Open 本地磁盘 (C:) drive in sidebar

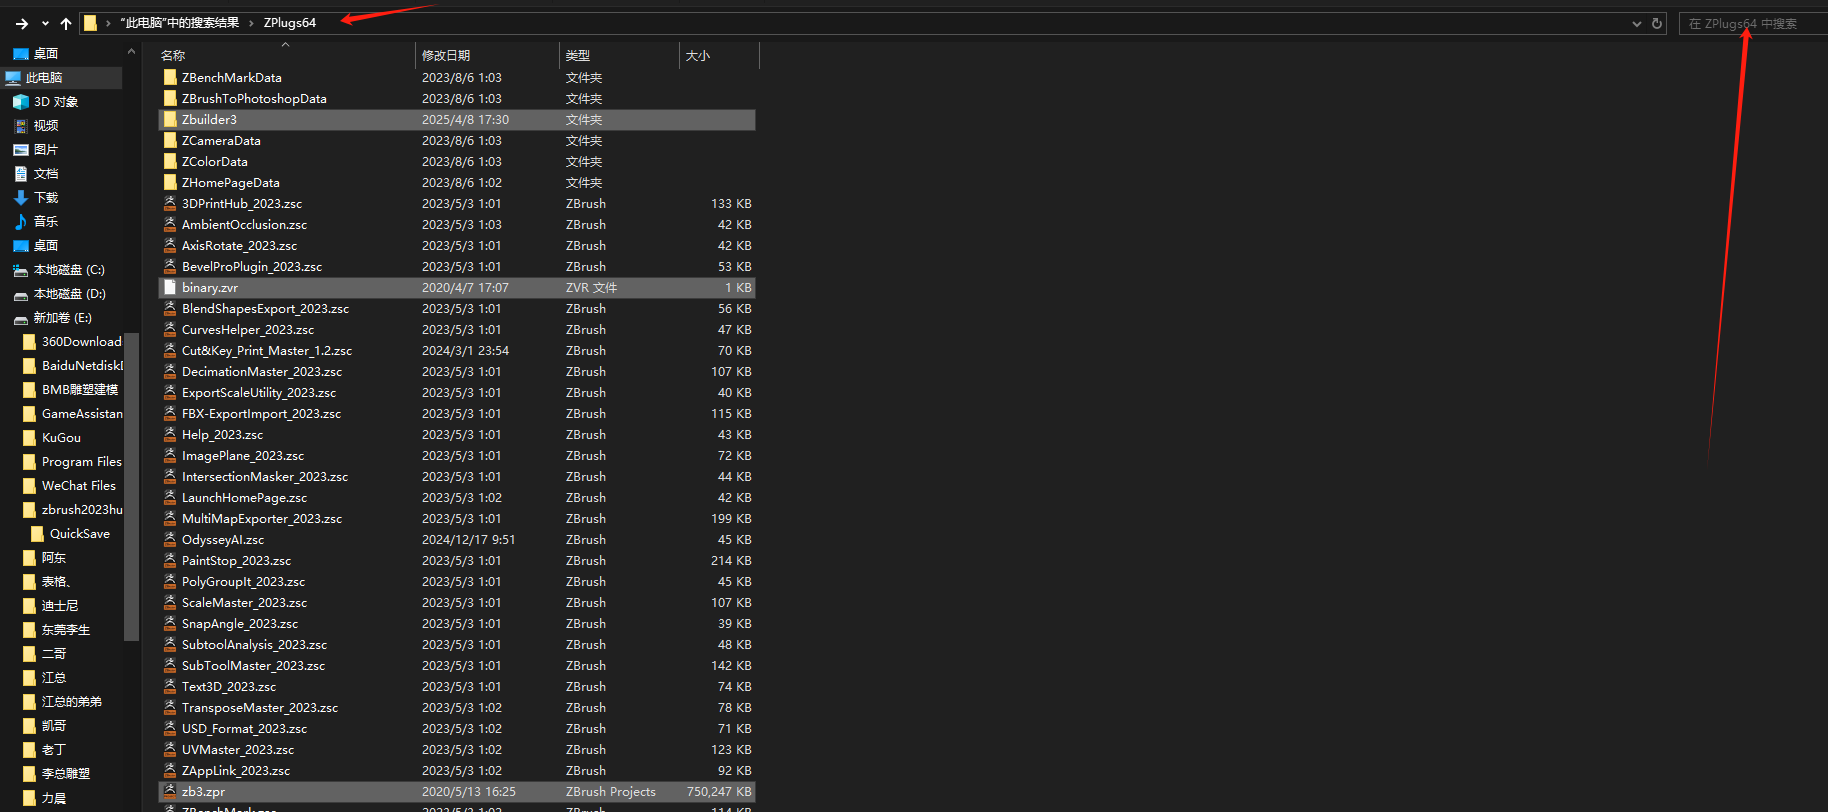pyautogui.click(x=68, y=270)
